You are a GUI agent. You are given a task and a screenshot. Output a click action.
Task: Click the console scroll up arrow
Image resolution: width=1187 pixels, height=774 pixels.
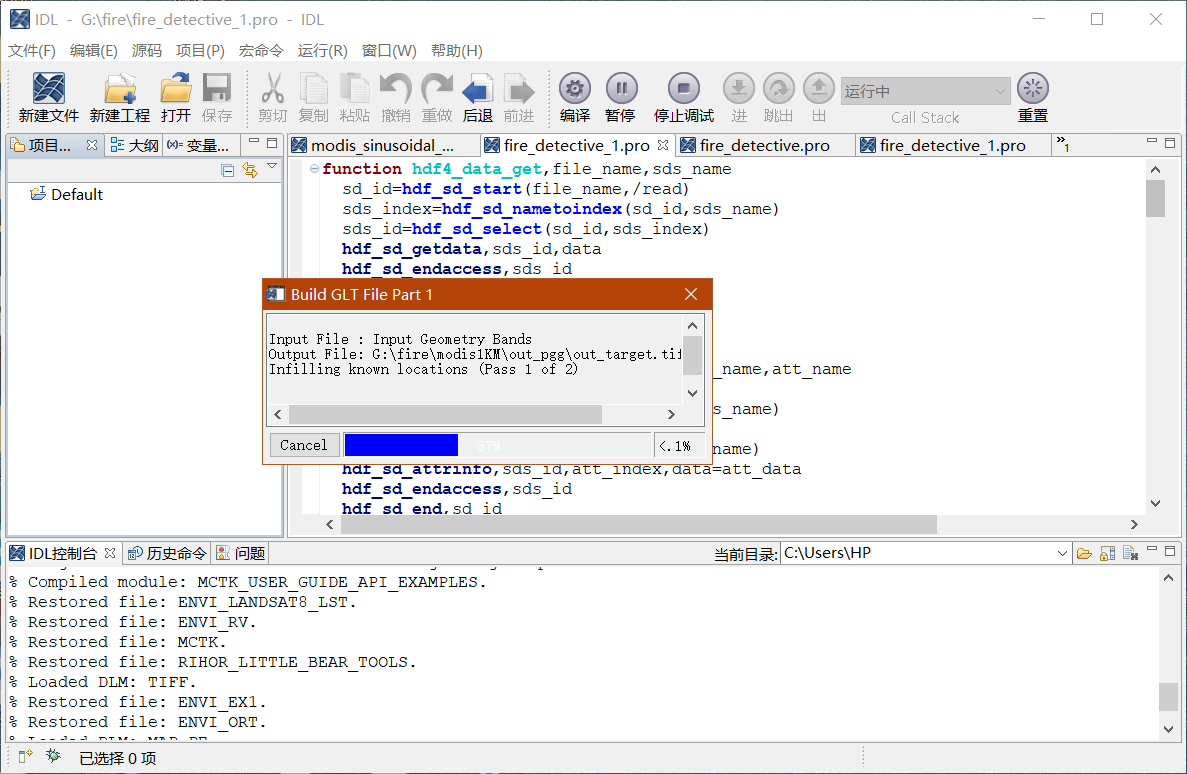(1168, 578)
